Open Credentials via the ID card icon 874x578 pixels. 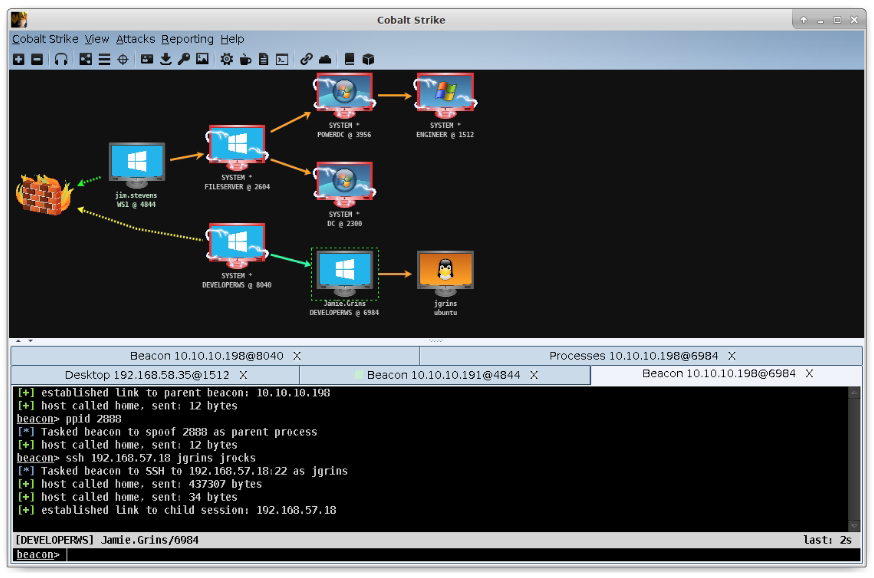click(x=147, y=59)
